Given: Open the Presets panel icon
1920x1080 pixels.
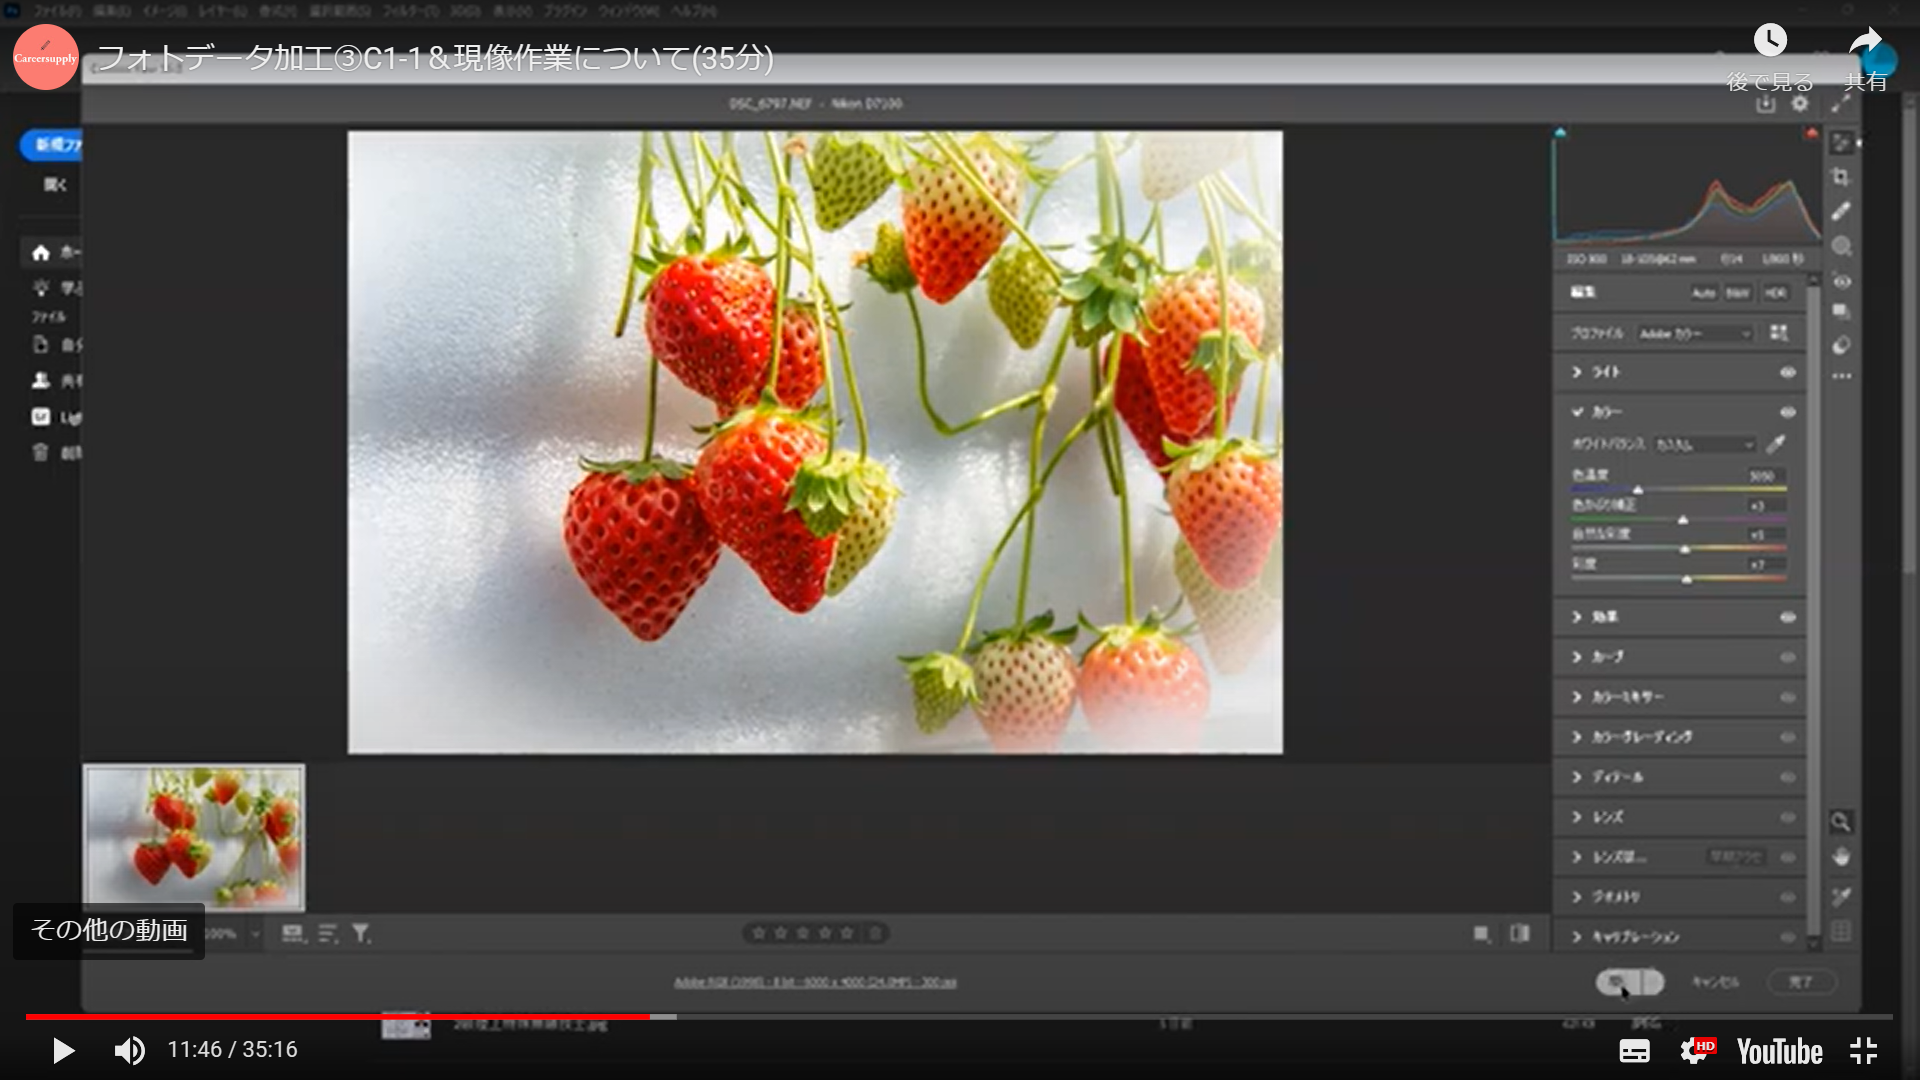Looking at the screenshot, I should tap(1841, 345).
